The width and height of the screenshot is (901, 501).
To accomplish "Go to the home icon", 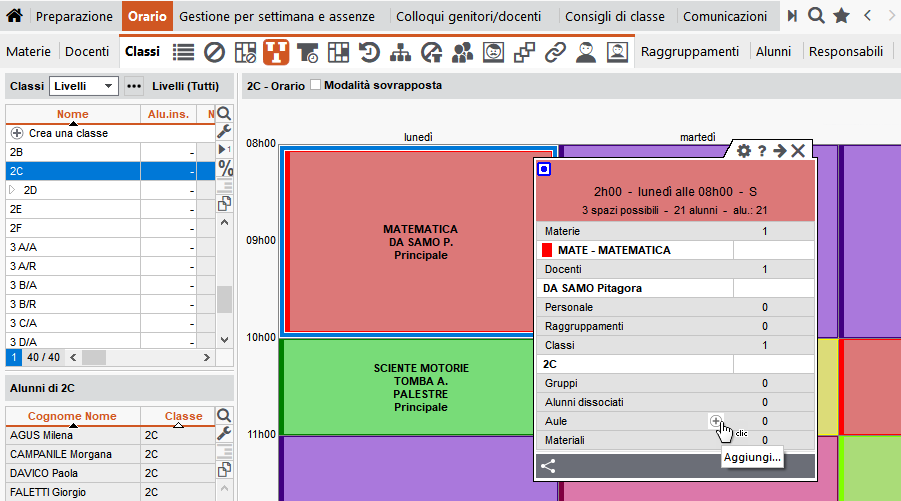I will click(x=14, y=16).
